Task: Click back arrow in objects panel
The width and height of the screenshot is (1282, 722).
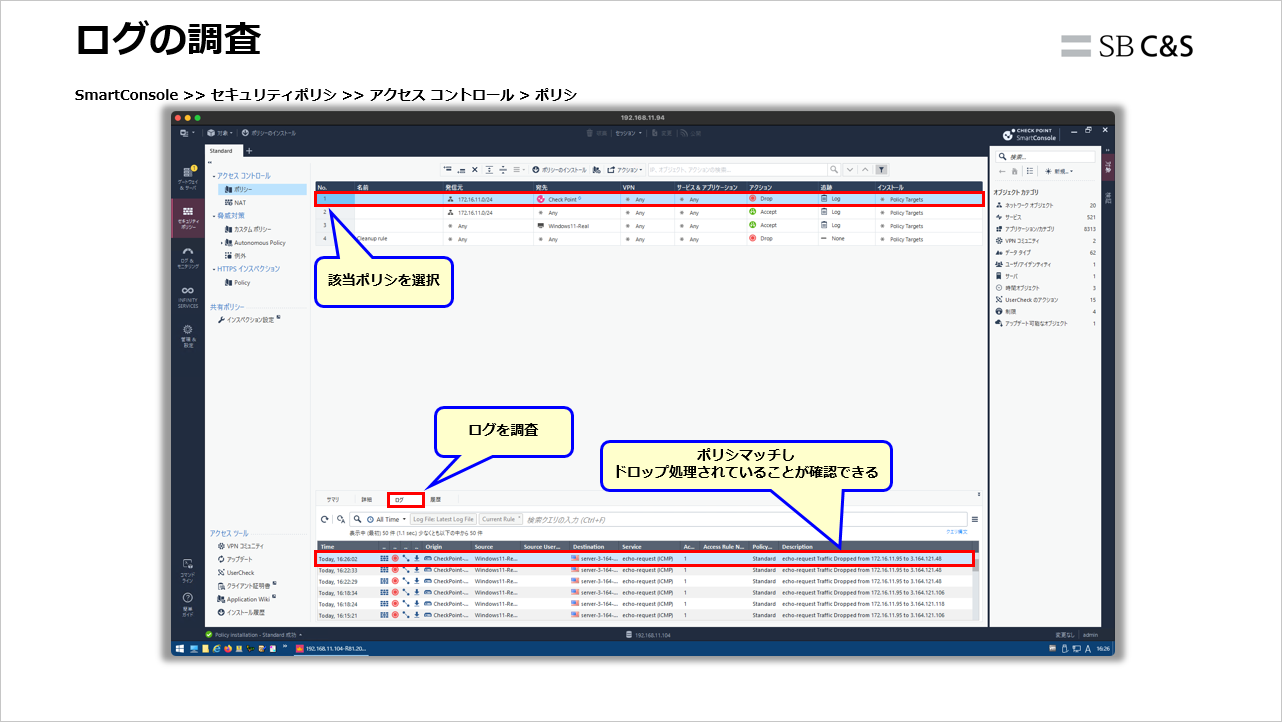Action: click(x=1003, y=171)
